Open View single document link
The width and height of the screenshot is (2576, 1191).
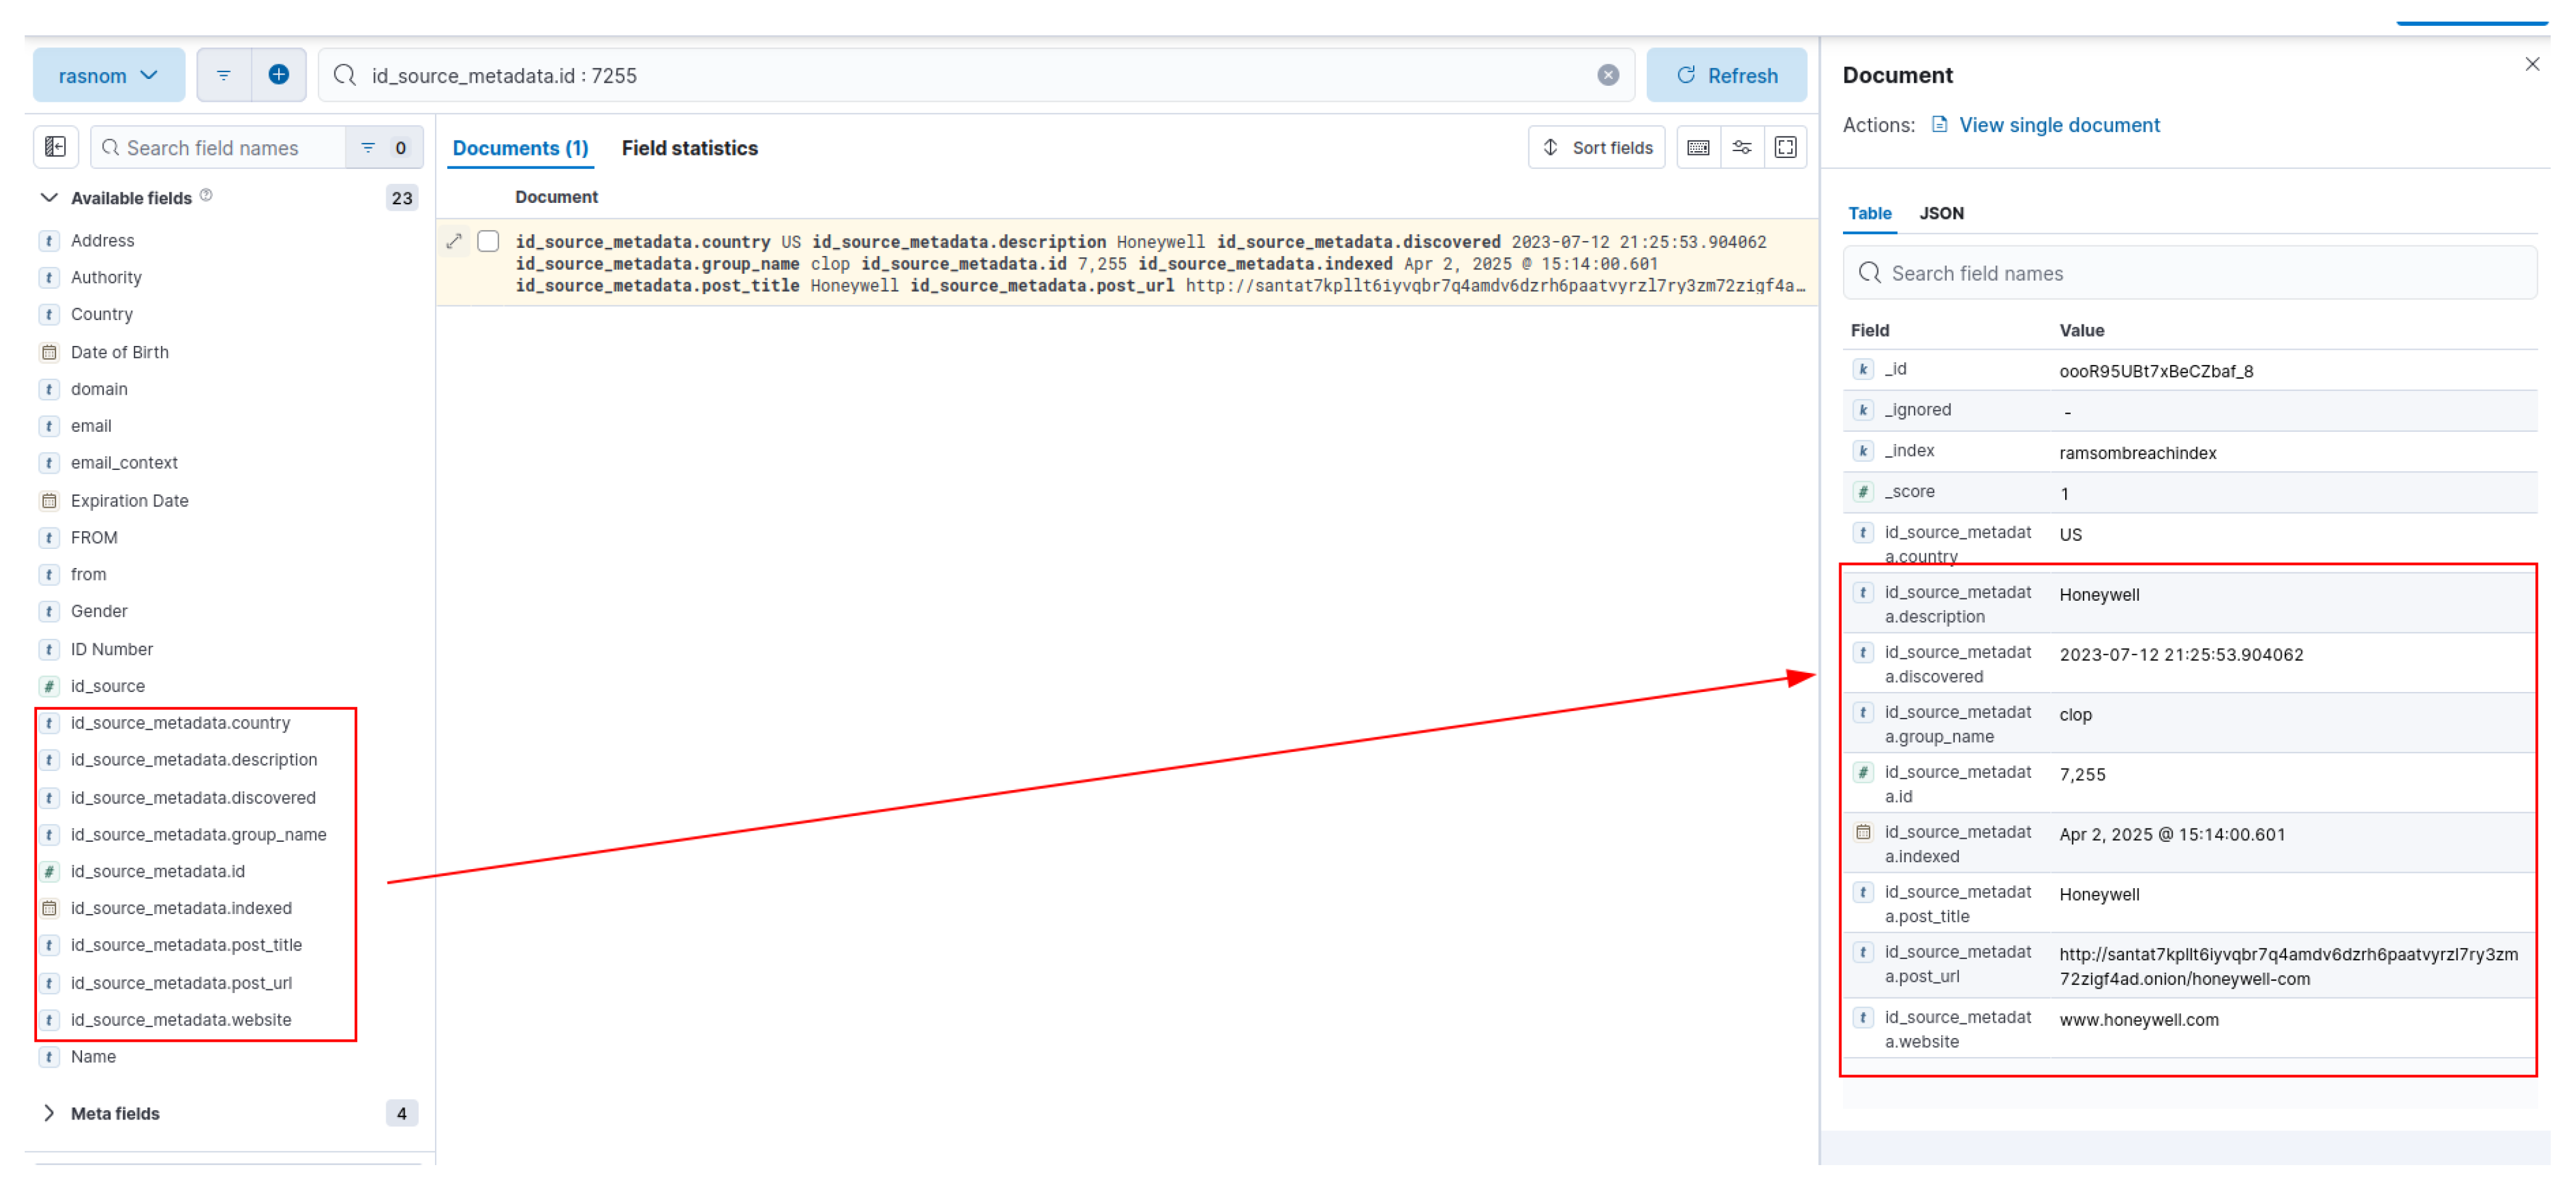tap(2058, 125)
